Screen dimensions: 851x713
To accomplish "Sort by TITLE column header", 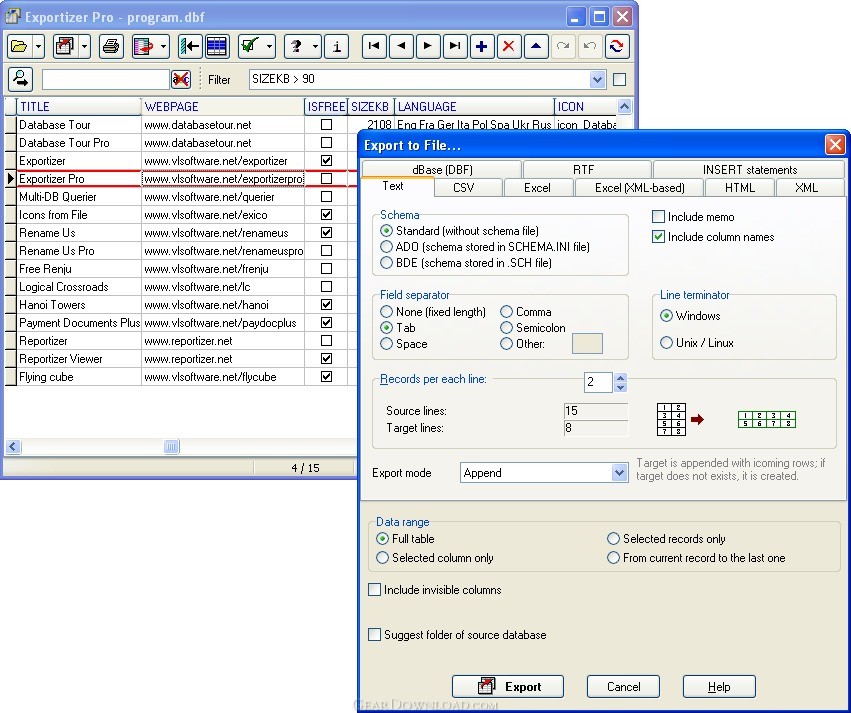I will coord(79,106).
